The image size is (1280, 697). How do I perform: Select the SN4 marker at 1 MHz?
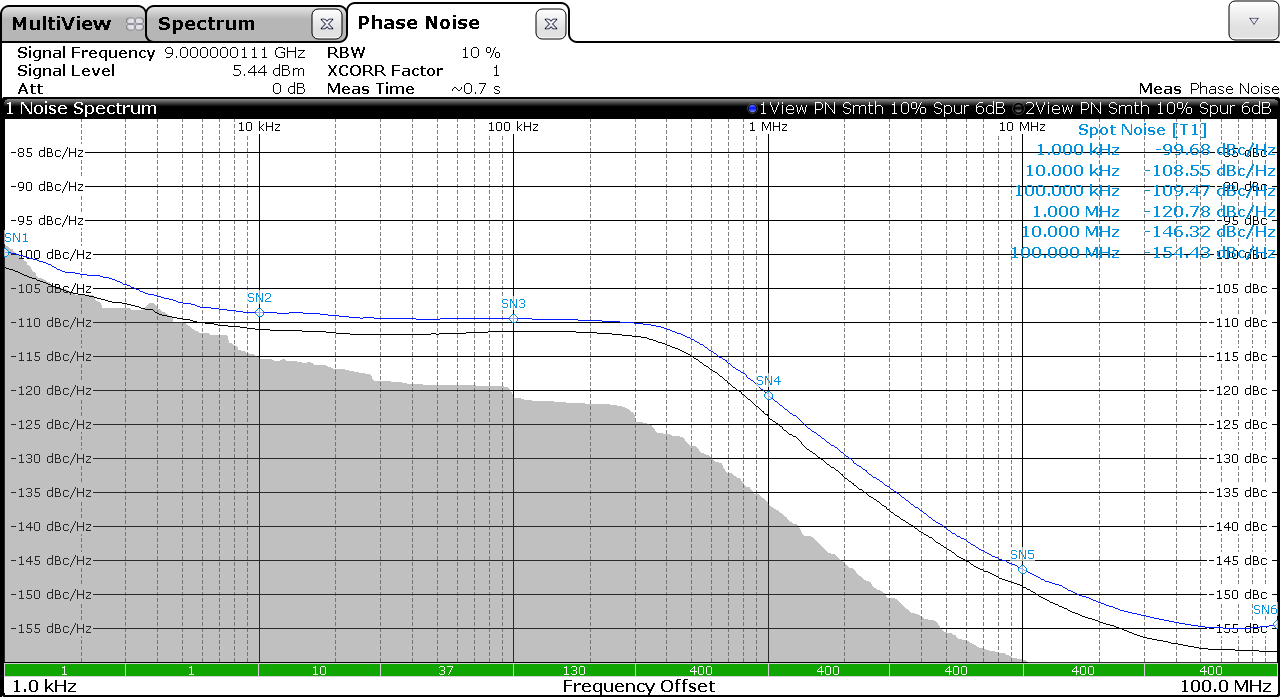768,395
